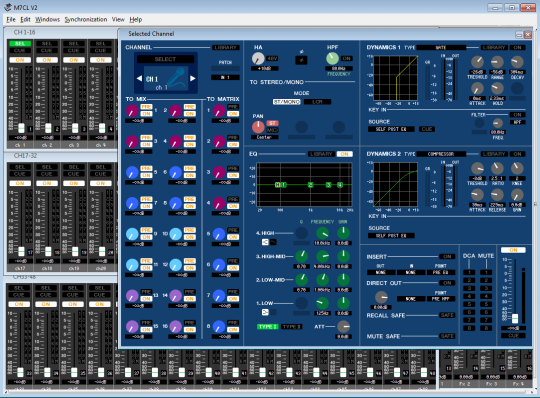Select the ST/MONO mode button
The image size is (540, 398).
click(287, 102)
